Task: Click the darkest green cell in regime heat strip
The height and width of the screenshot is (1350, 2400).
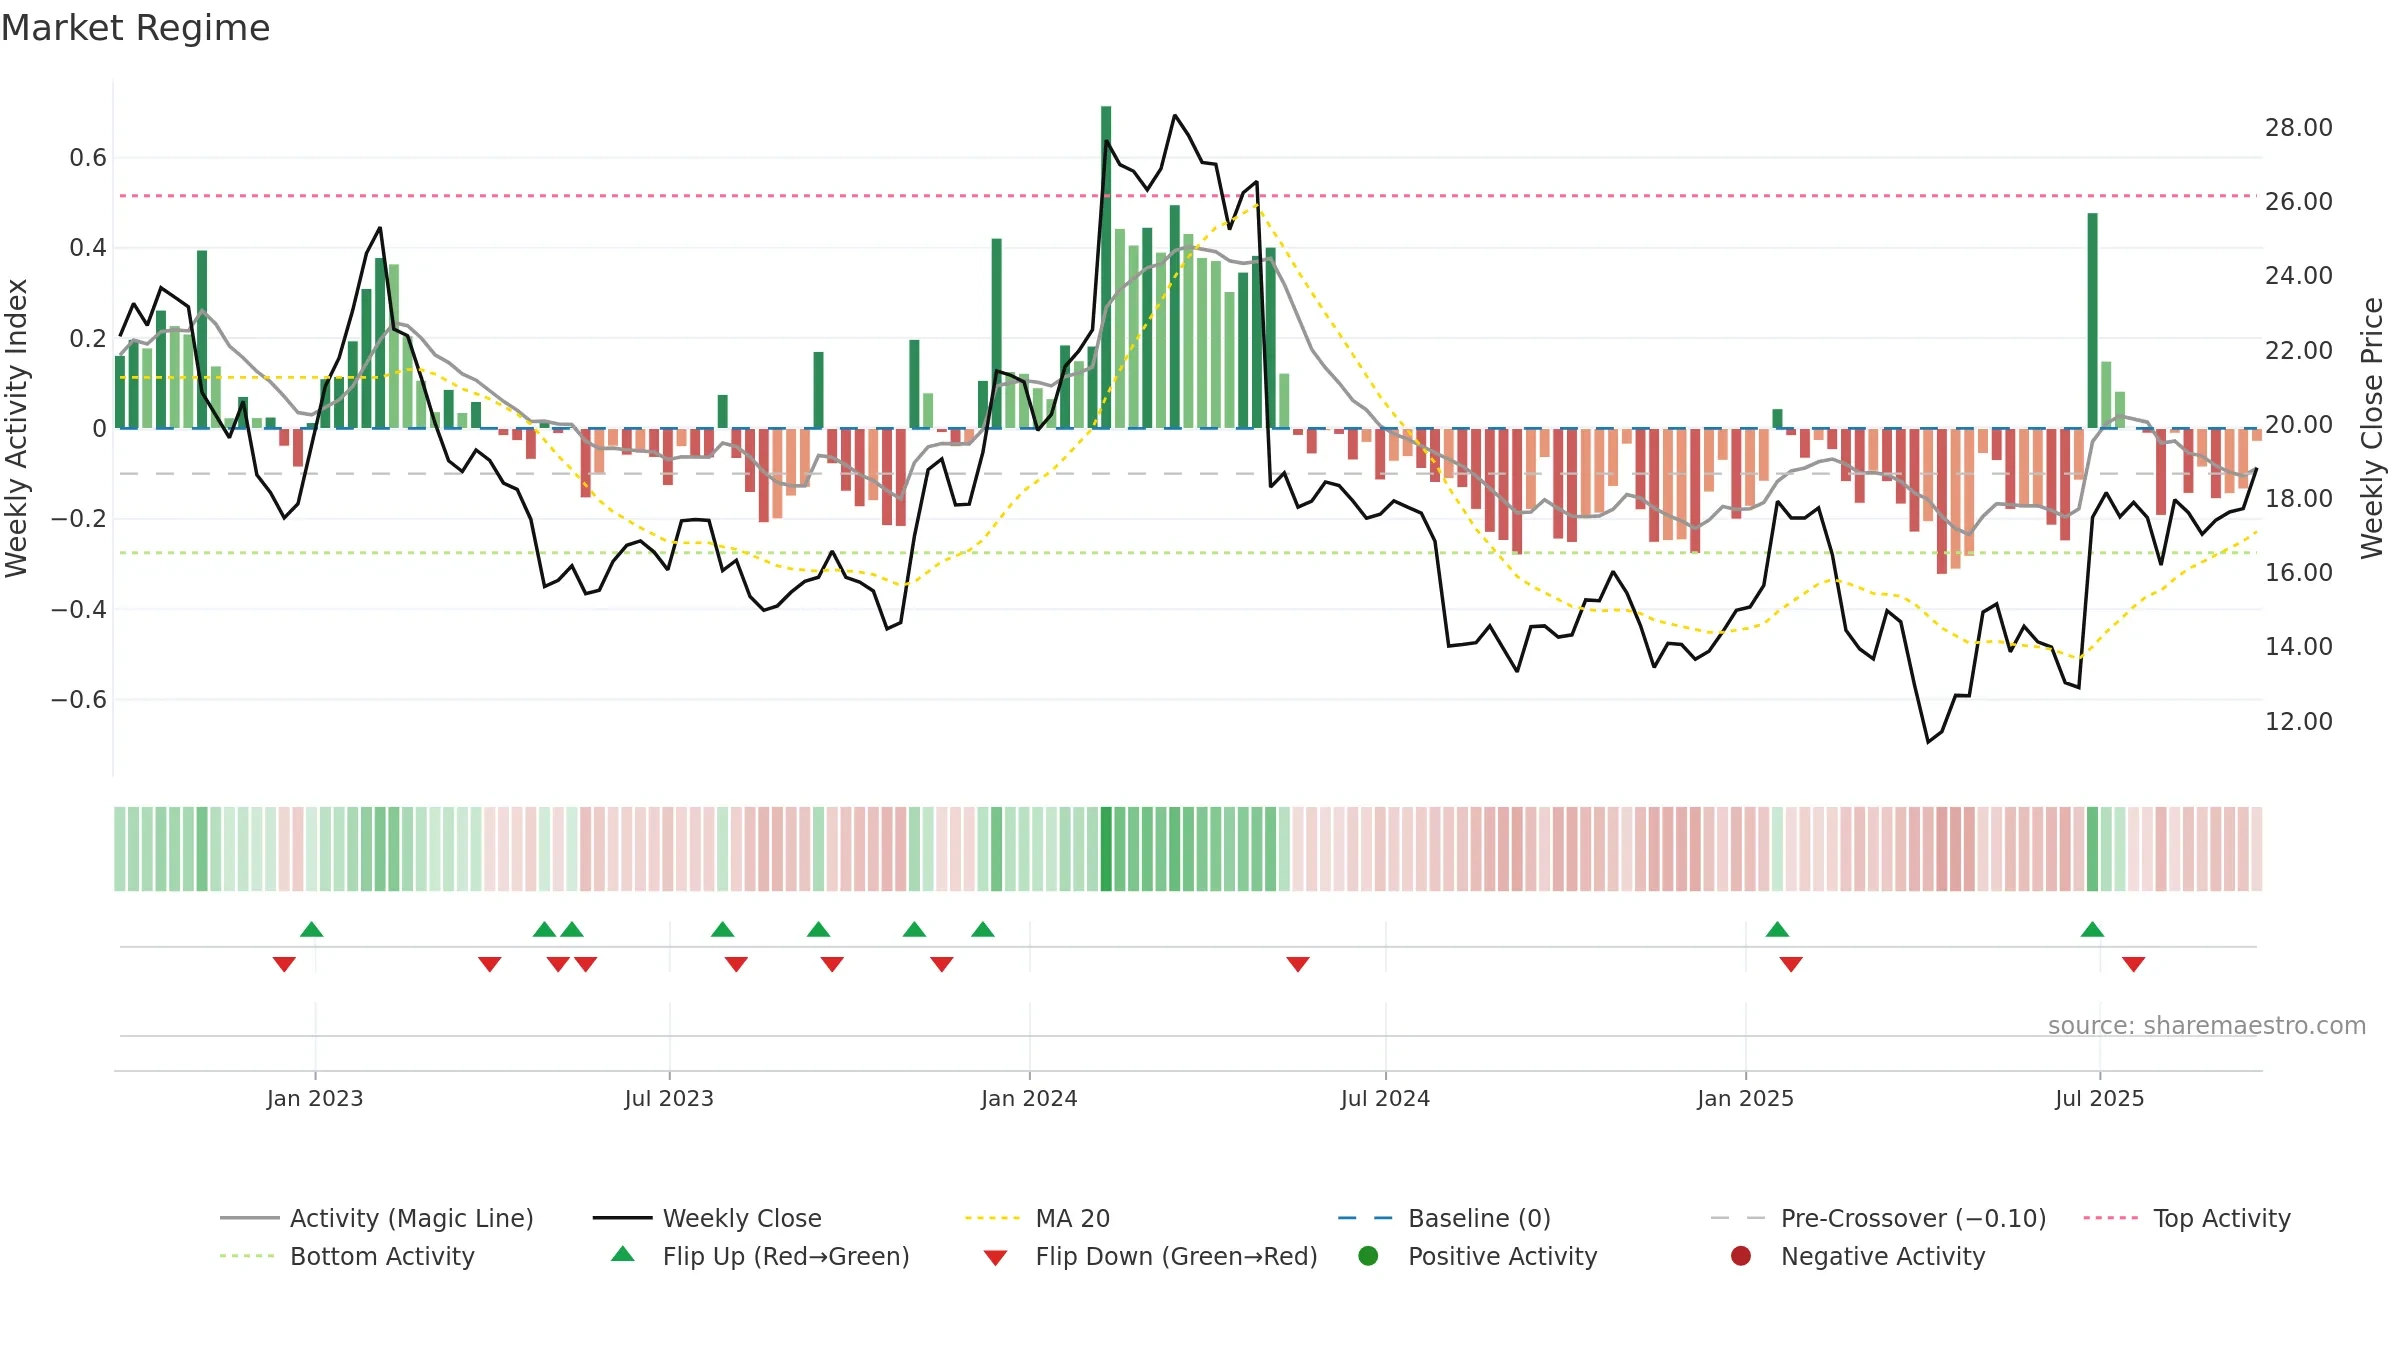Action: tap(1106, 849)
